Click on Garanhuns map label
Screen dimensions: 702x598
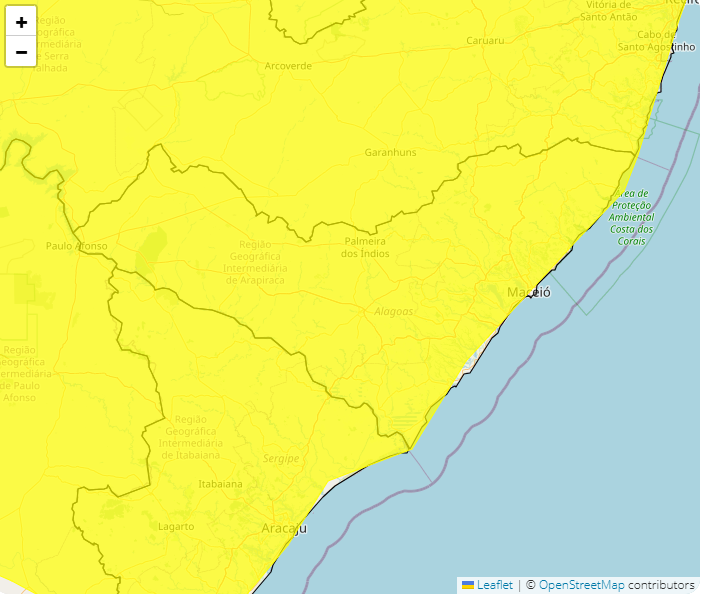pyautogui.click(x=390, y=152)
